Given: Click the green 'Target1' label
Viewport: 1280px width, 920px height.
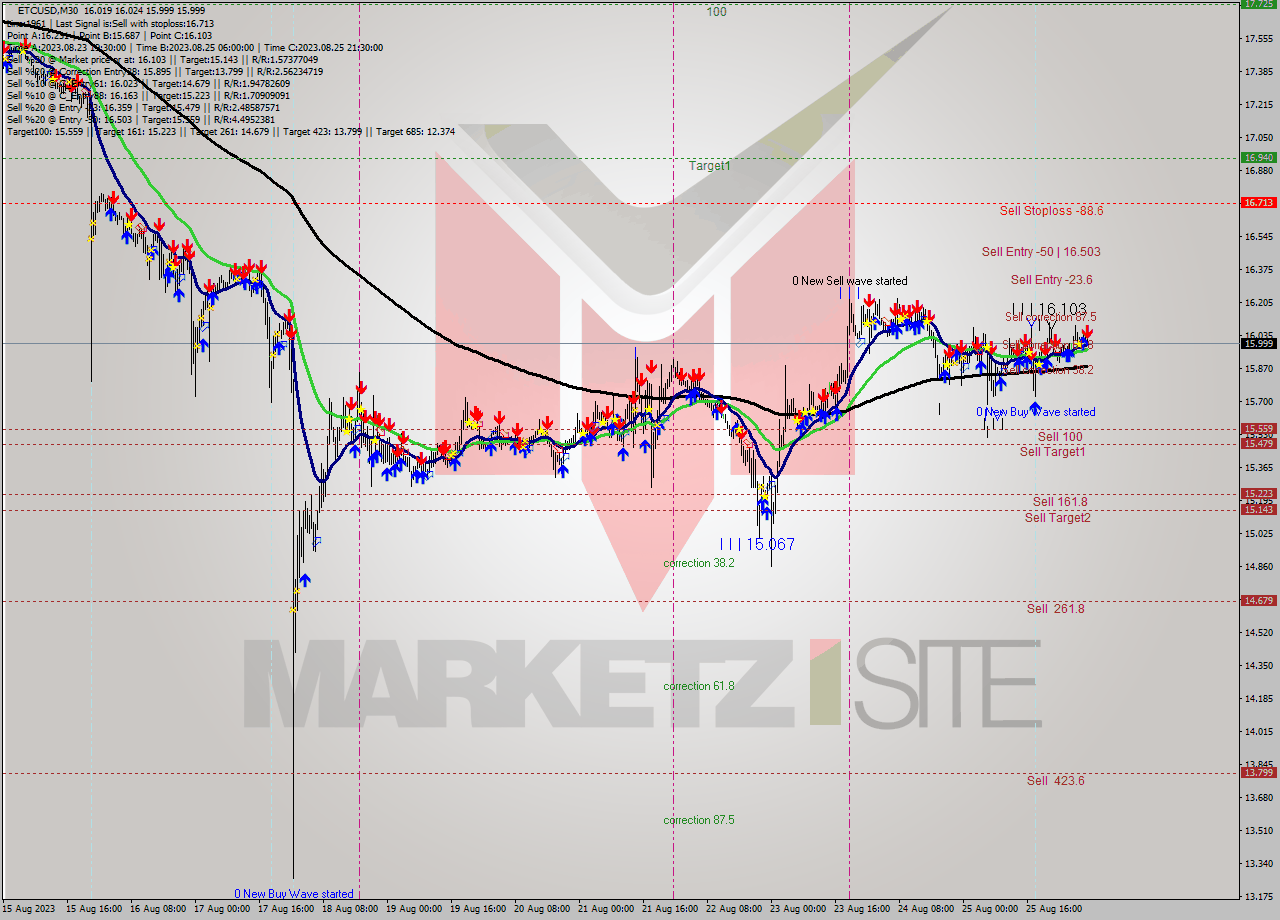Looking at the screenshot, I should [709, 166].
